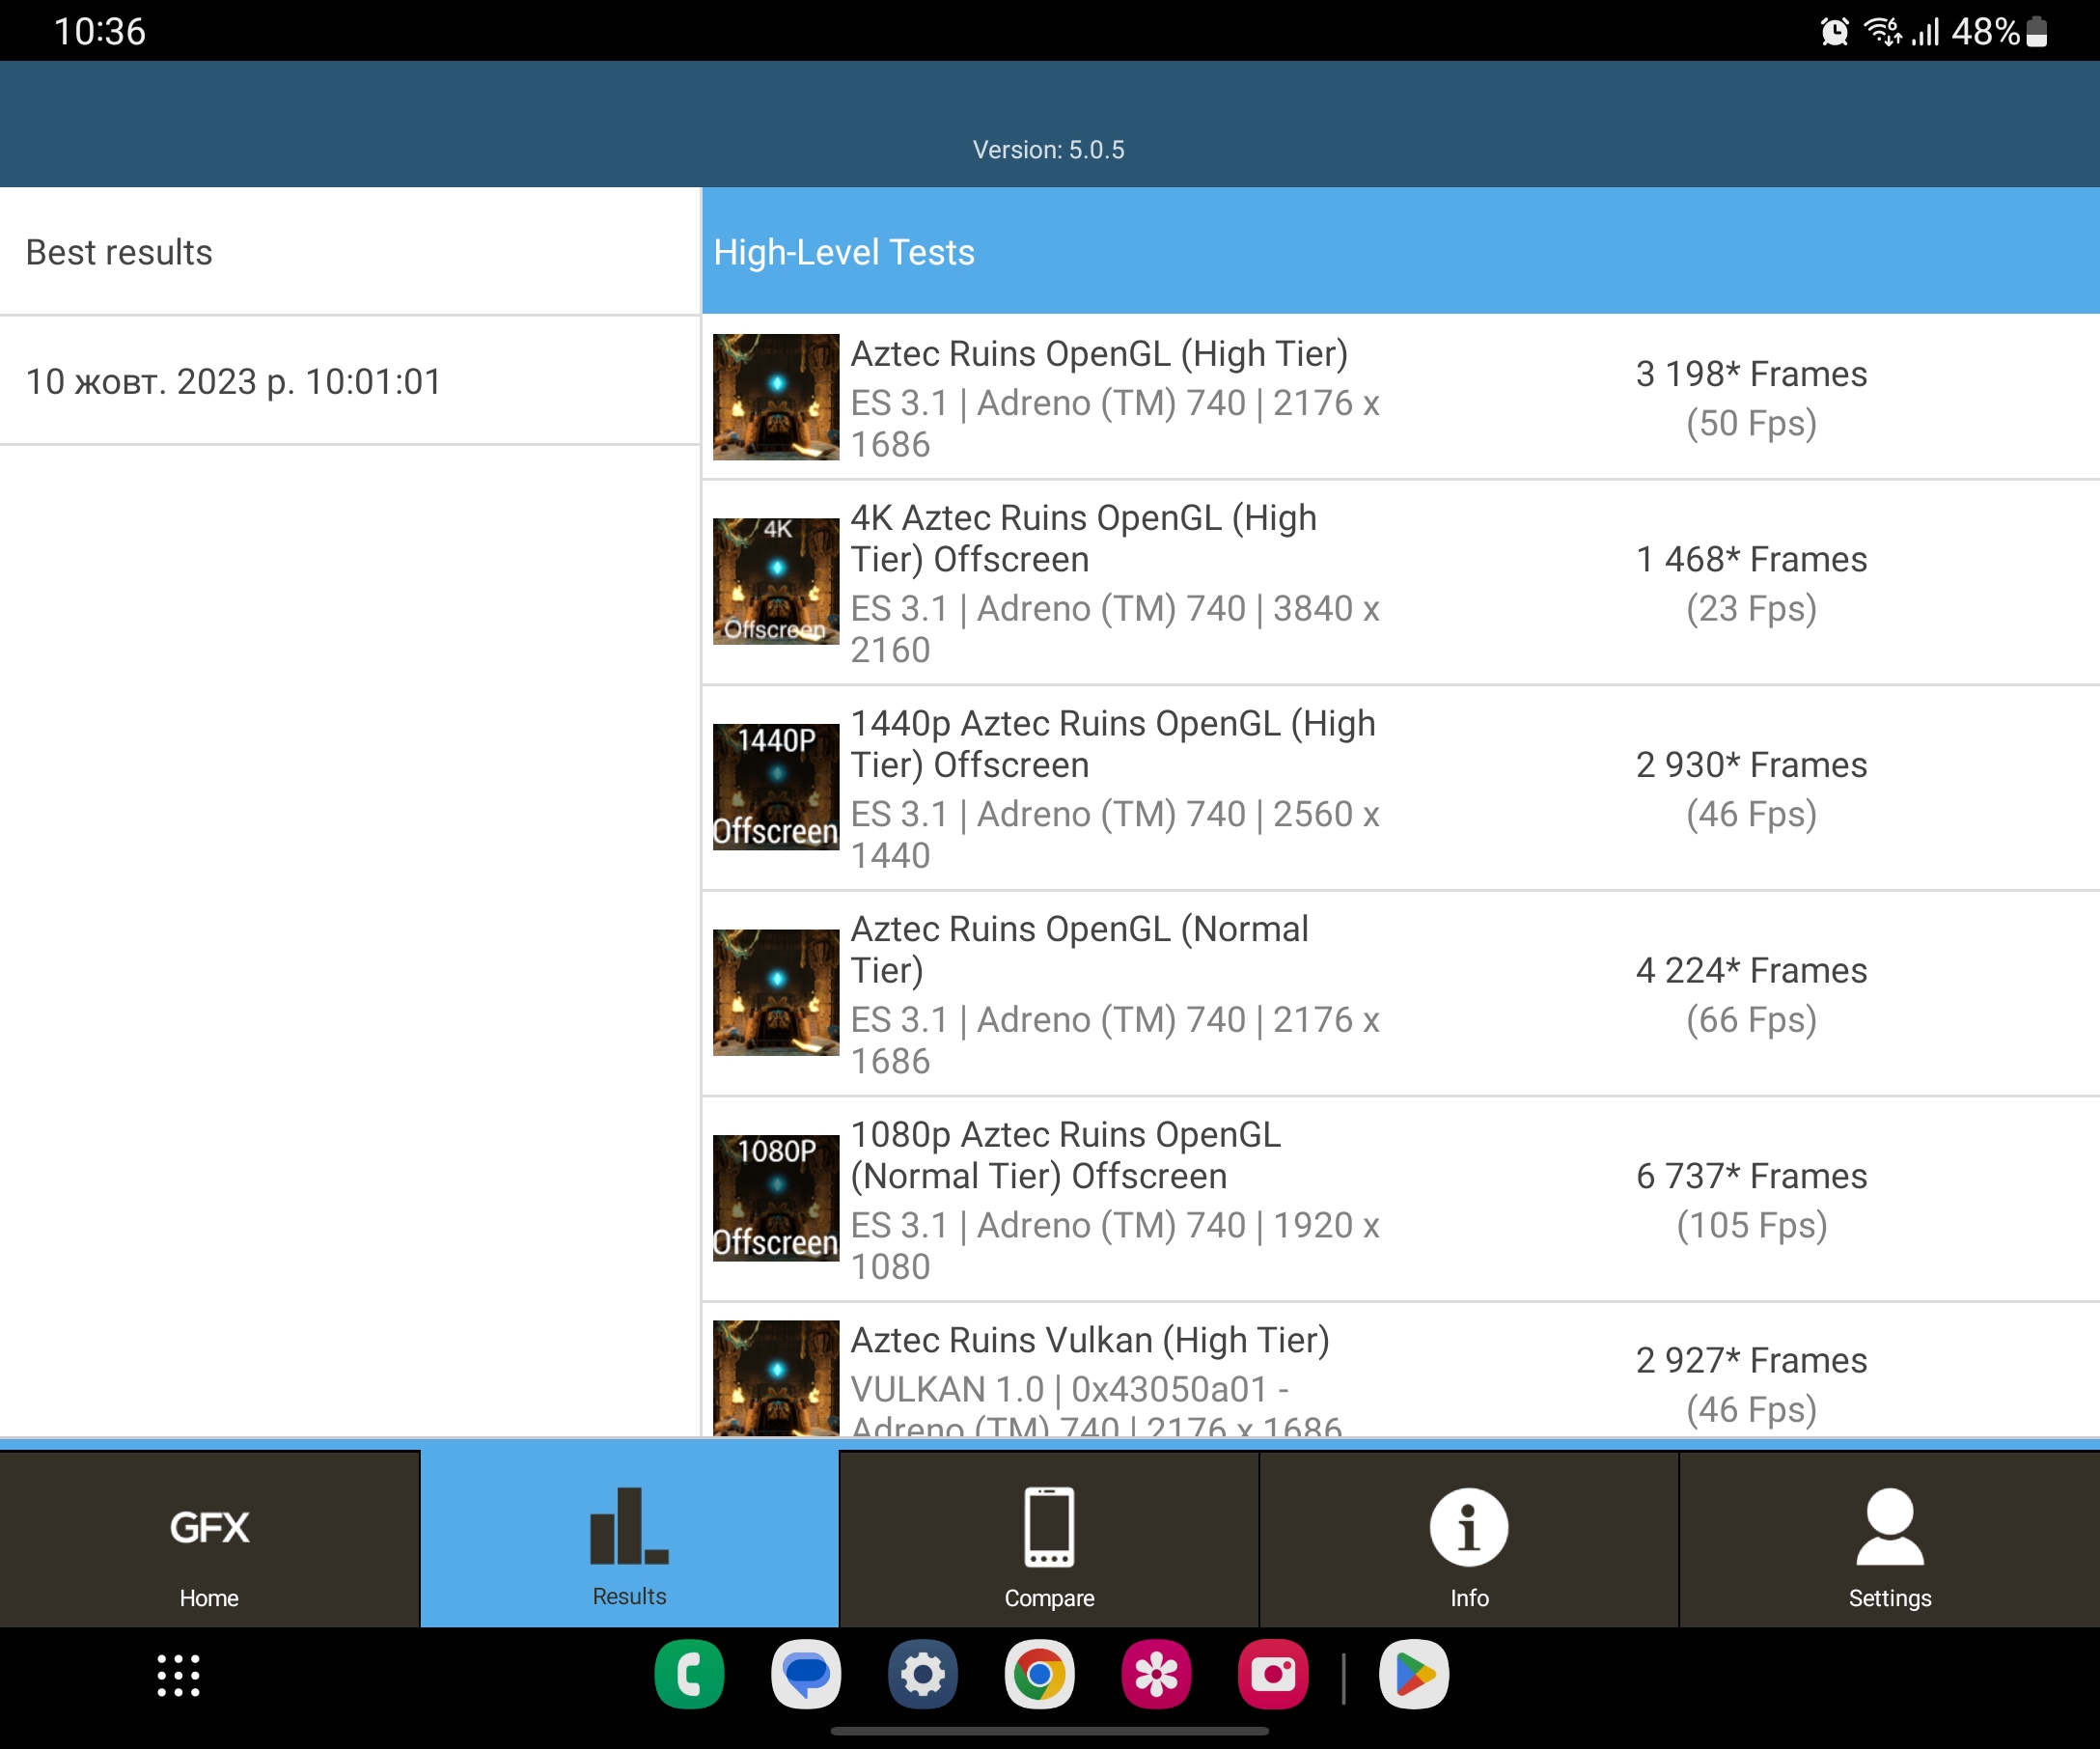
Task: Open the app drawer grid icon
Action: tap(179, 1675)
